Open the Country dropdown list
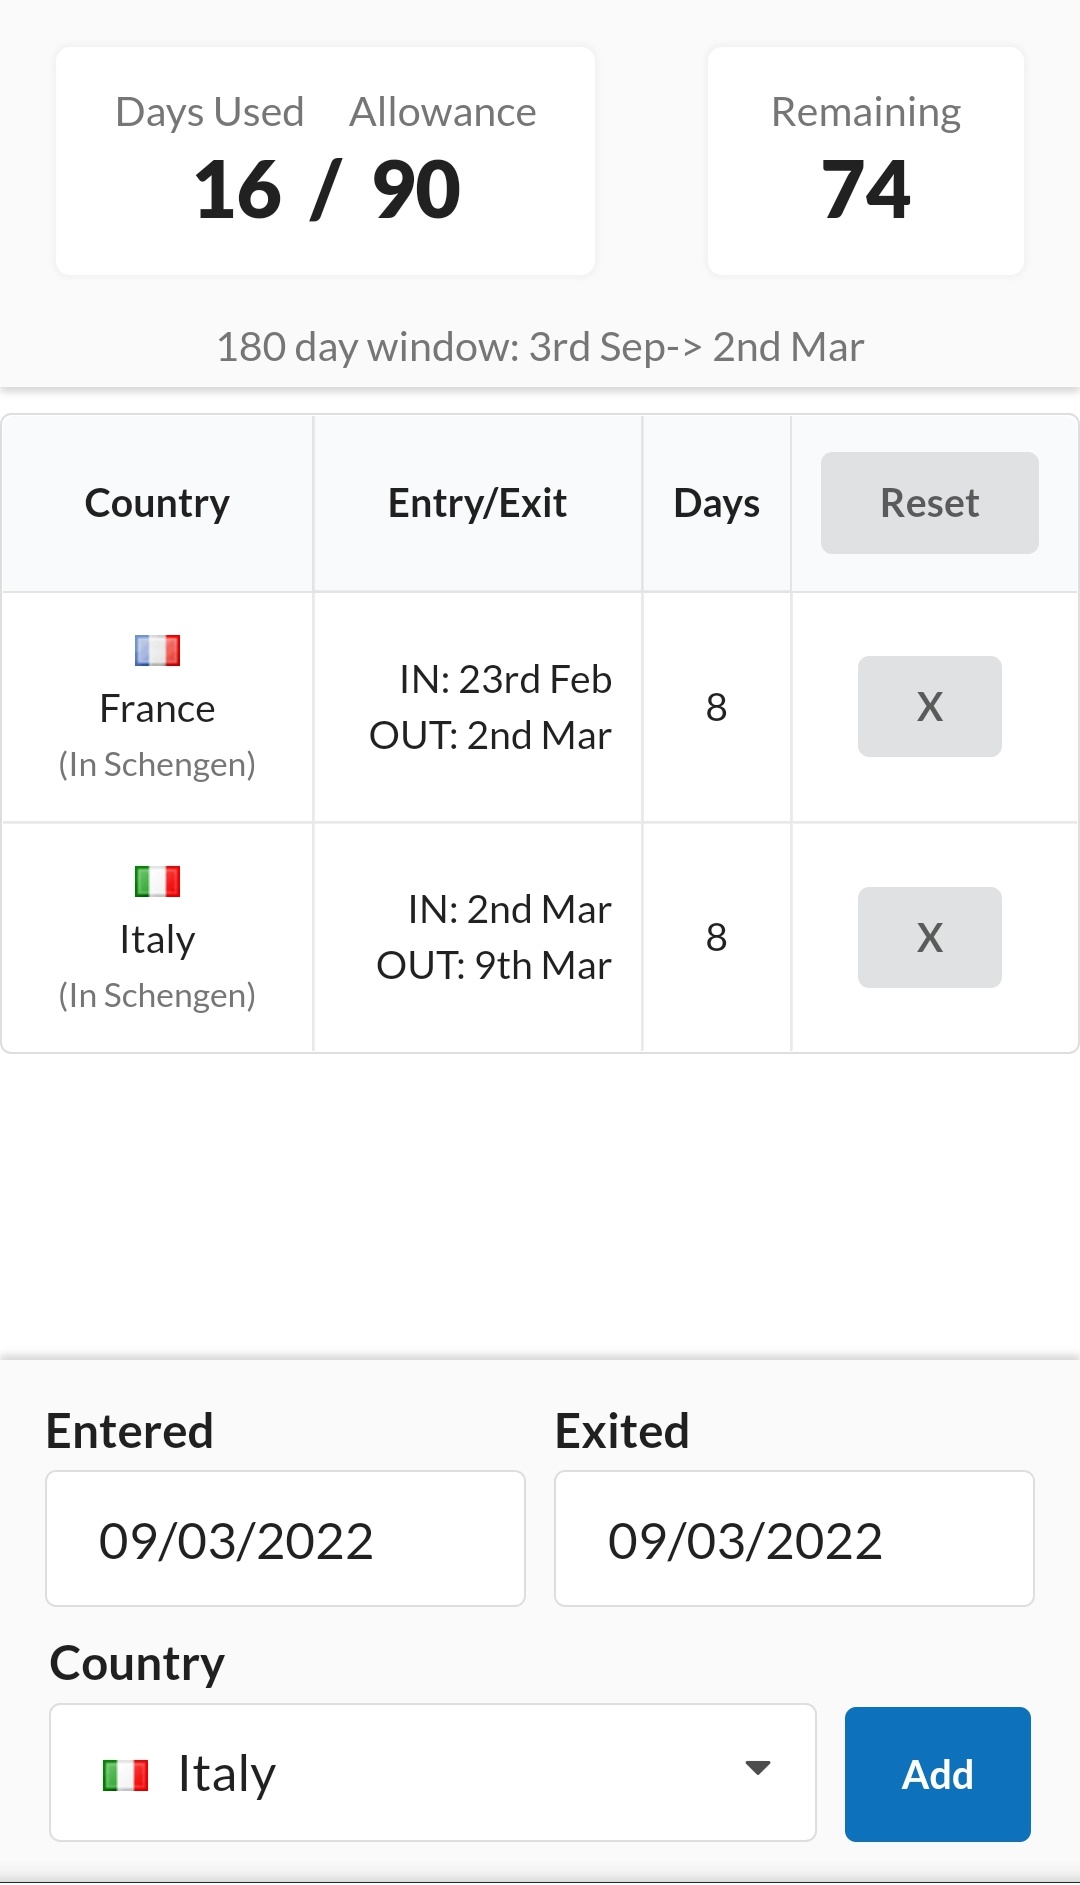The height and width of the screenshot is (1885, 1080). click(x=432, y=1773)
